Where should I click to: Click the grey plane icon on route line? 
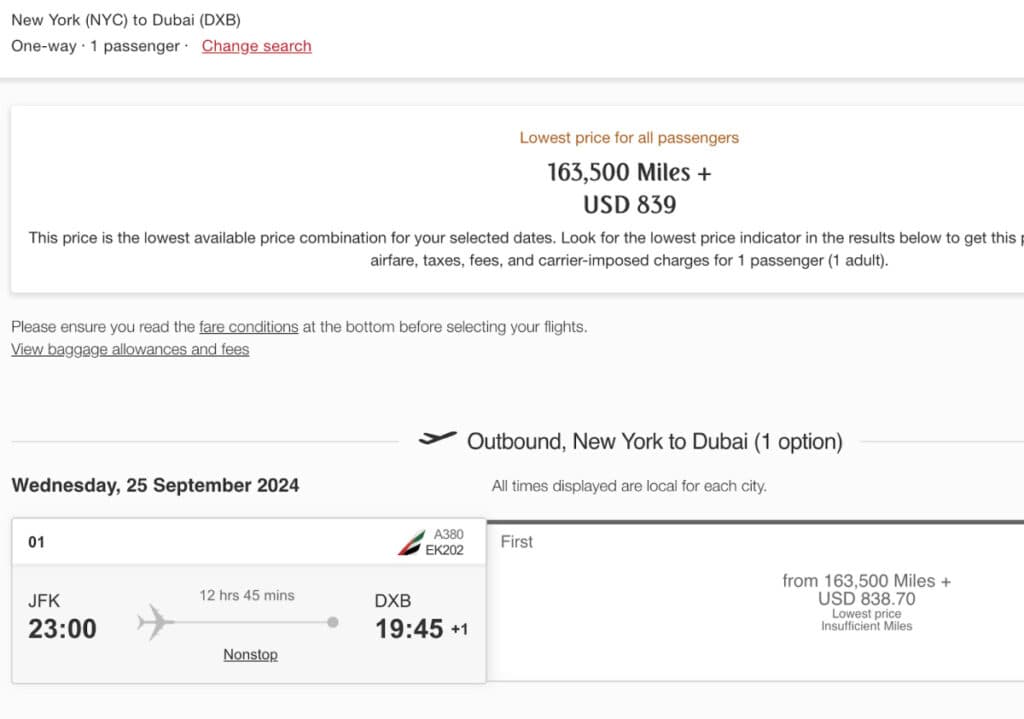(155, 622)
